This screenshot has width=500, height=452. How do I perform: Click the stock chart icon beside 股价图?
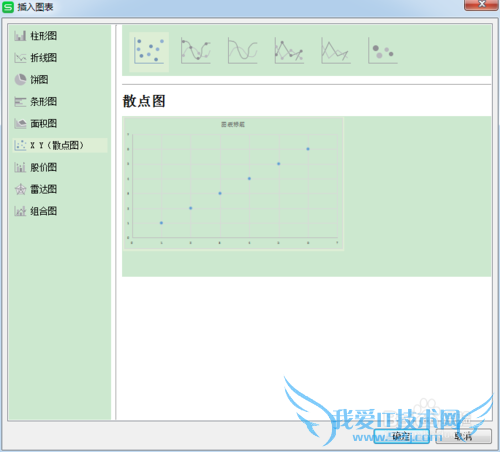[20, 167]
